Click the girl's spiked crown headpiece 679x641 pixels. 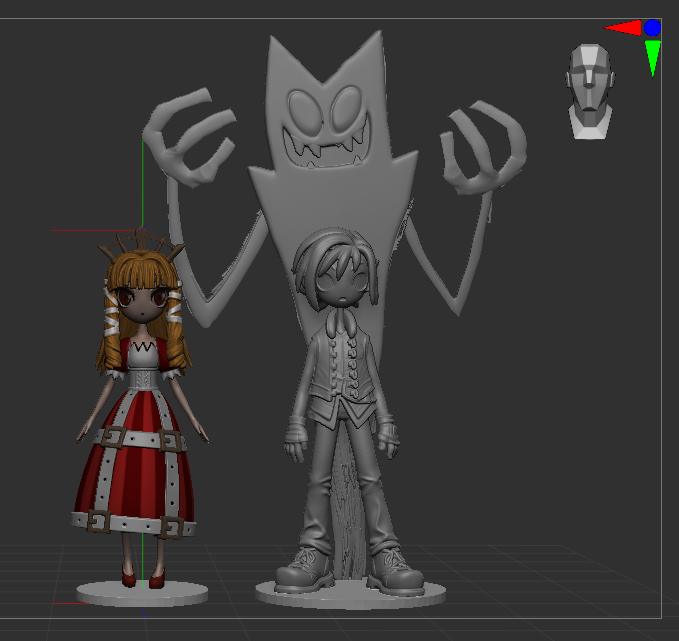141,245
